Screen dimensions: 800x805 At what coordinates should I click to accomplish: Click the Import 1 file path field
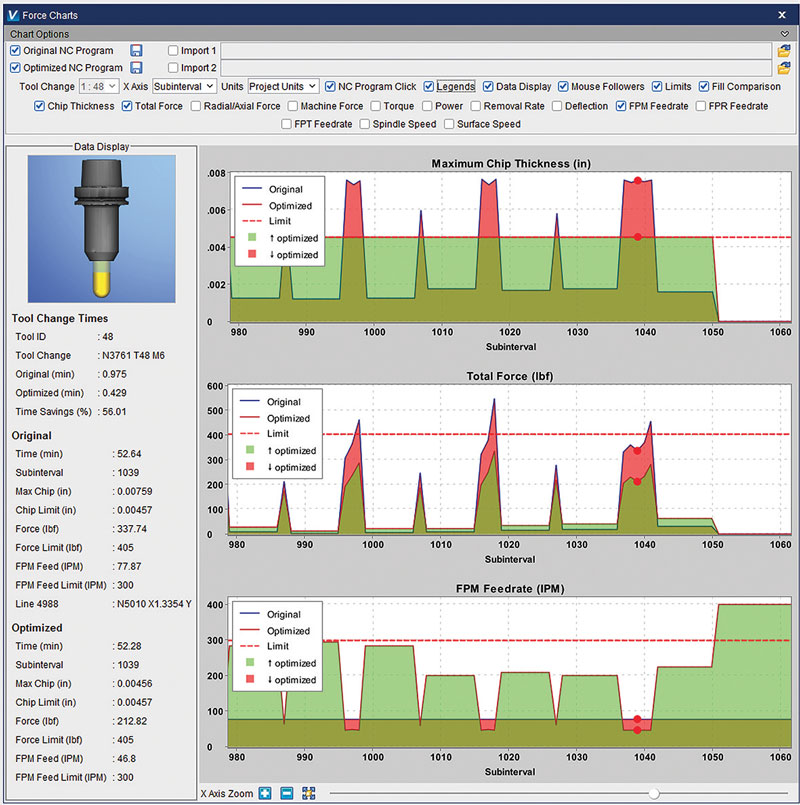click(496, 50)
